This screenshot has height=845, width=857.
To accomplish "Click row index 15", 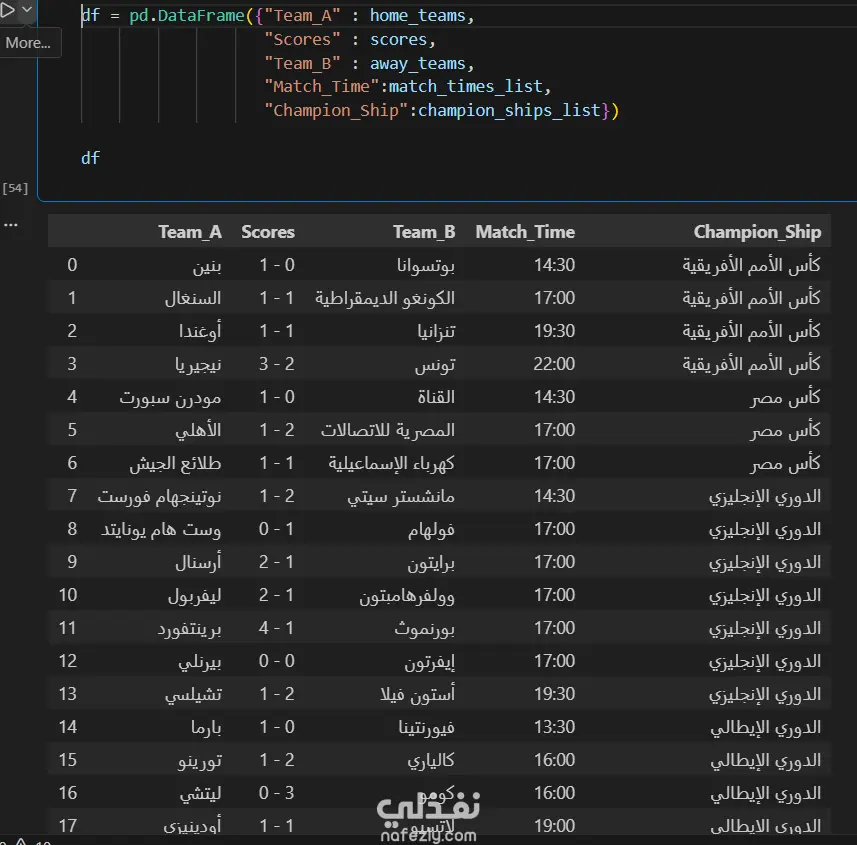I will [x=68, y=759].
